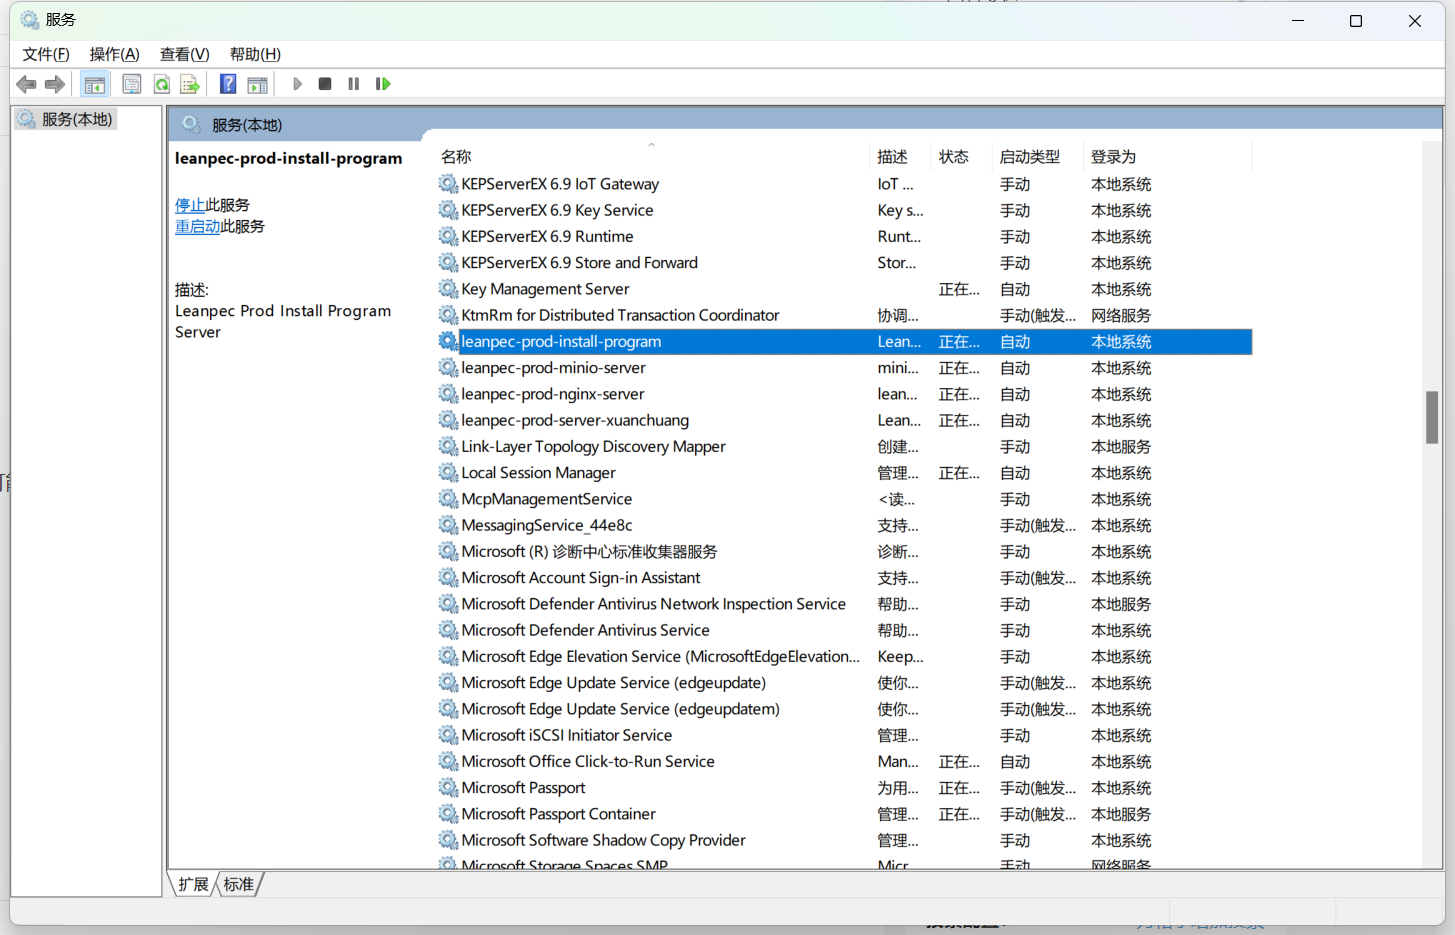Select leanpec-prod-server-xuanchuang service
Screen dimensions: 1455x935
click(x=844, y=420)
